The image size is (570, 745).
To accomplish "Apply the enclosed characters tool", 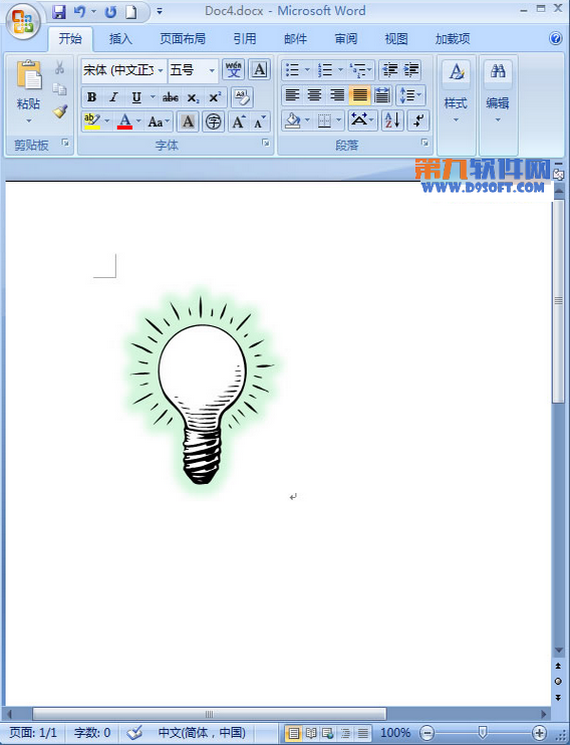I will (213, 122).
